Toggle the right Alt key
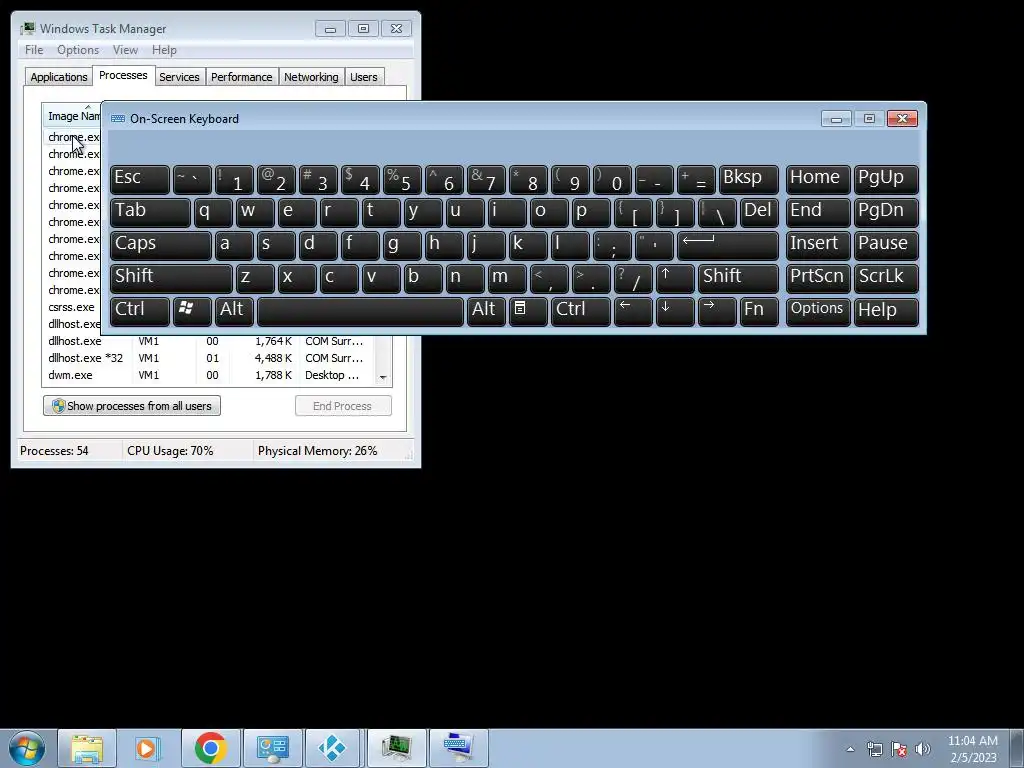 pos(486,311)
